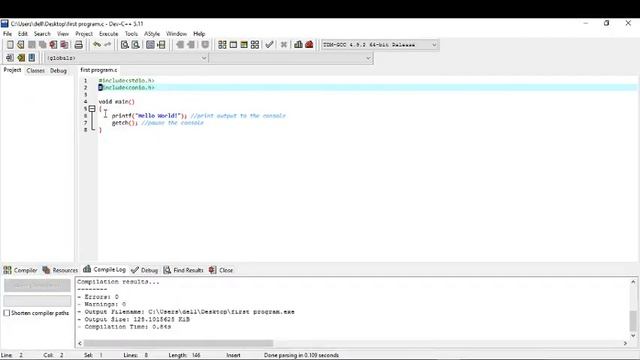640x360 pixels.
Task: Click the green arrow icon in second toolbar row
Action: 21,58
